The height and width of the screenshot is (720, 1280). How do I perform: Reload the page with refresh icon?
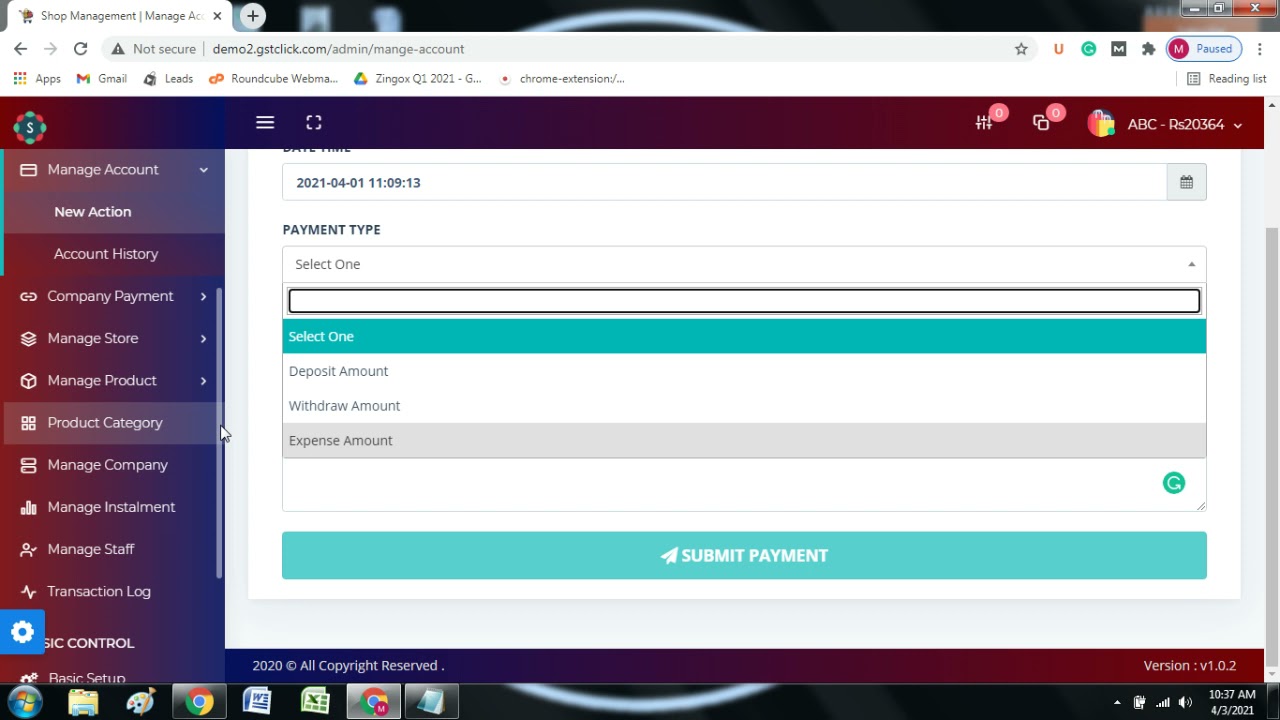click(x=81, y=49)
